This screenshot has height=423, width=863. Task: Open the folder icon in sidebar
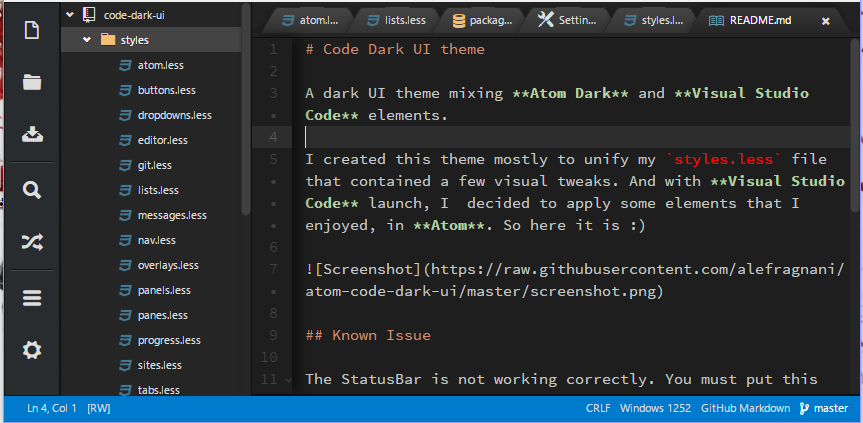32,83
